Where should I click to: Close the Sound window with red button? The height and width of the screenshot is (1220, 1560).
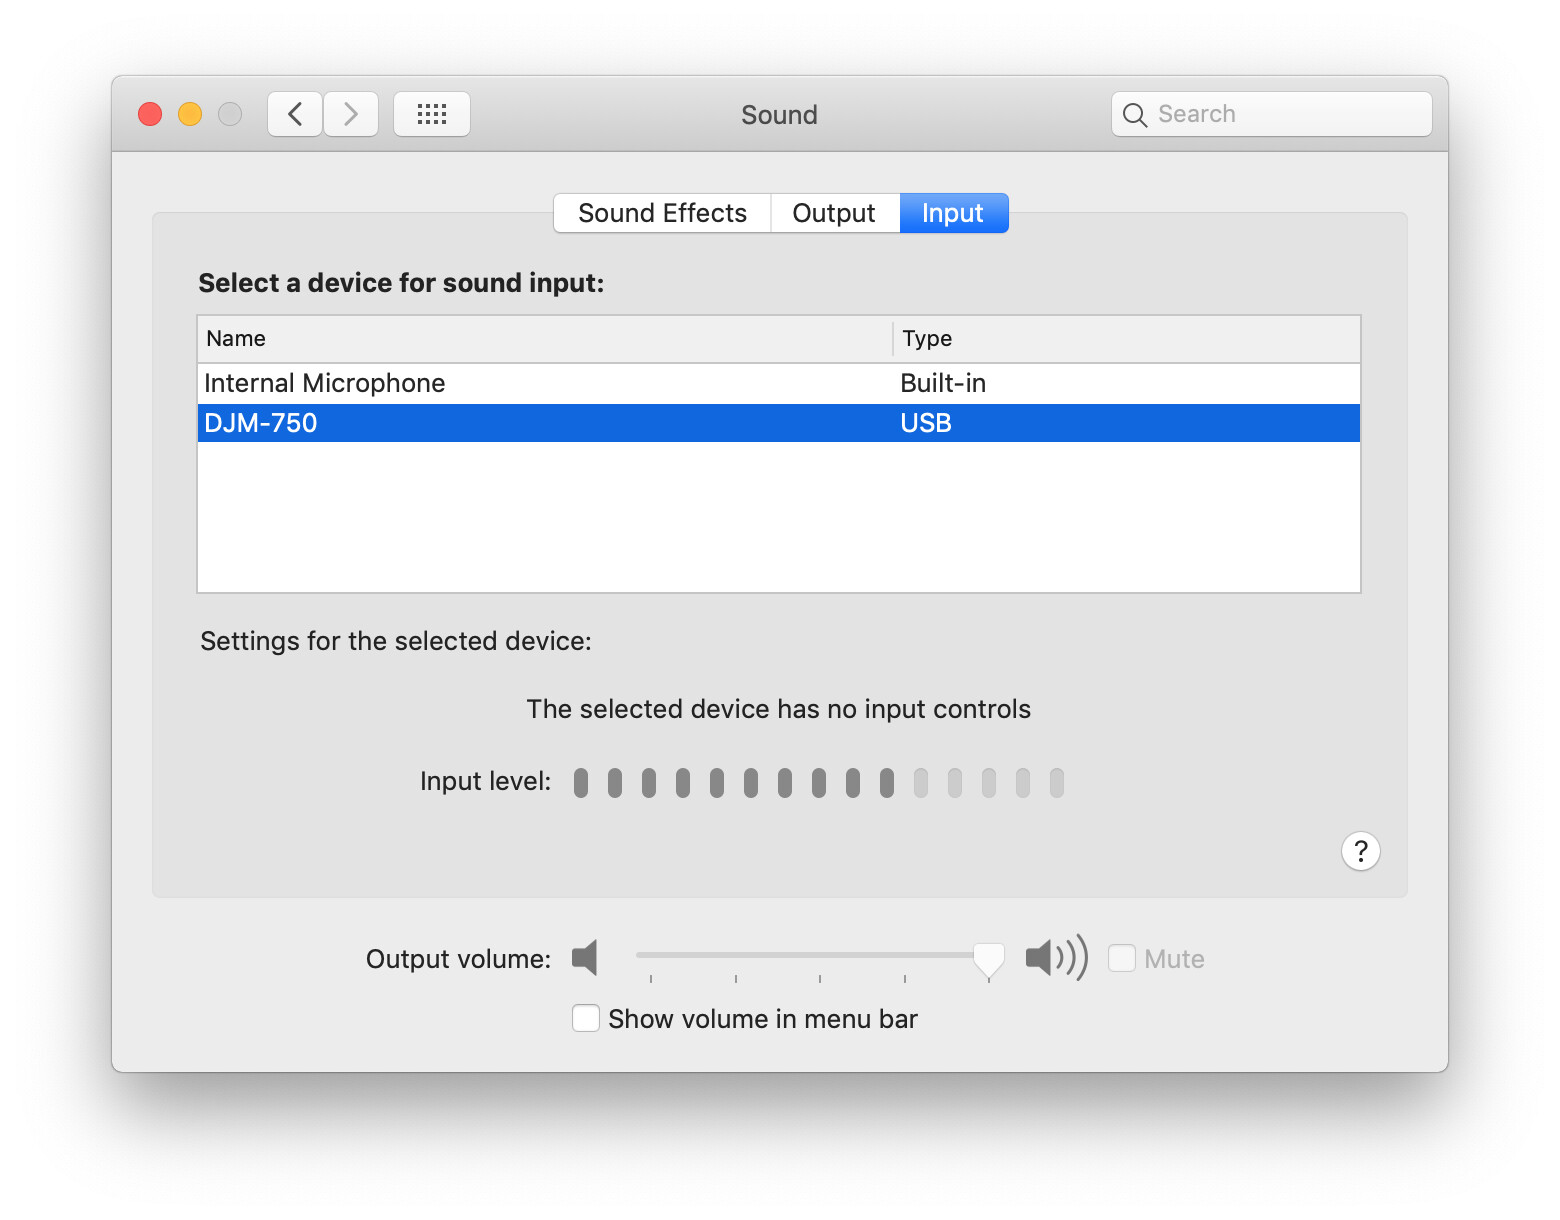[150, 114]
